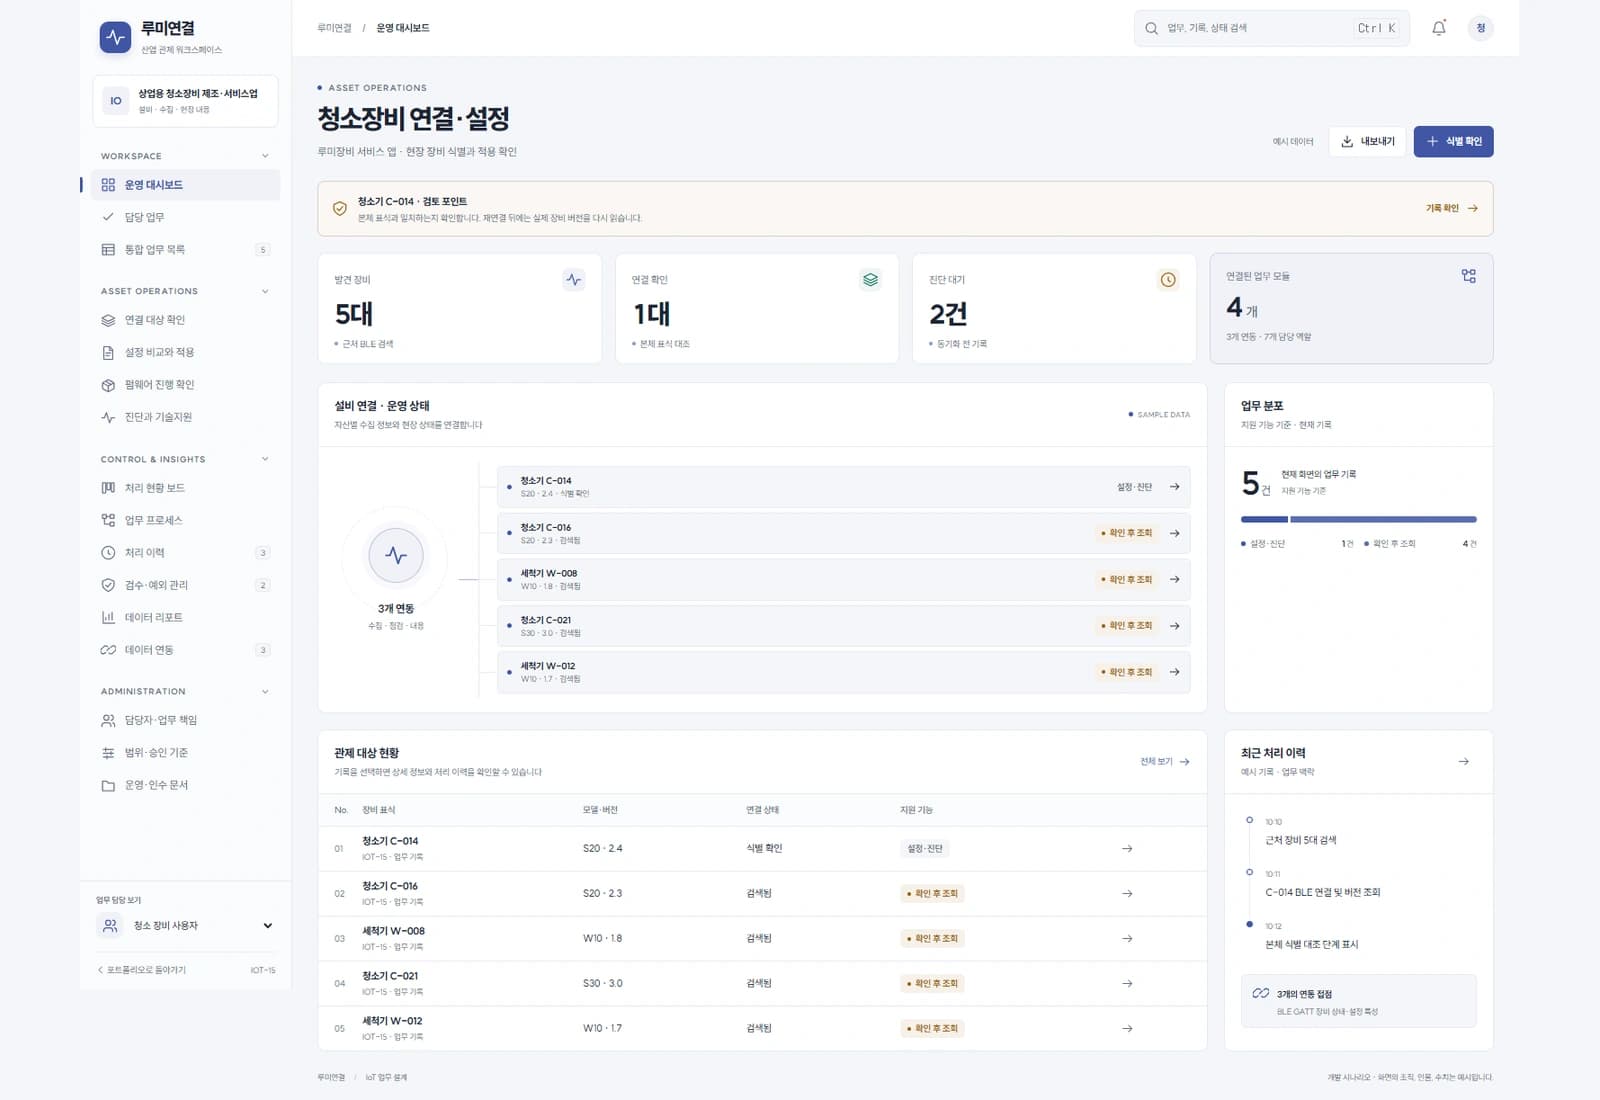
Task: Click the search magnifier icon
Action: pyautogui.click(x=1152, y=28)
